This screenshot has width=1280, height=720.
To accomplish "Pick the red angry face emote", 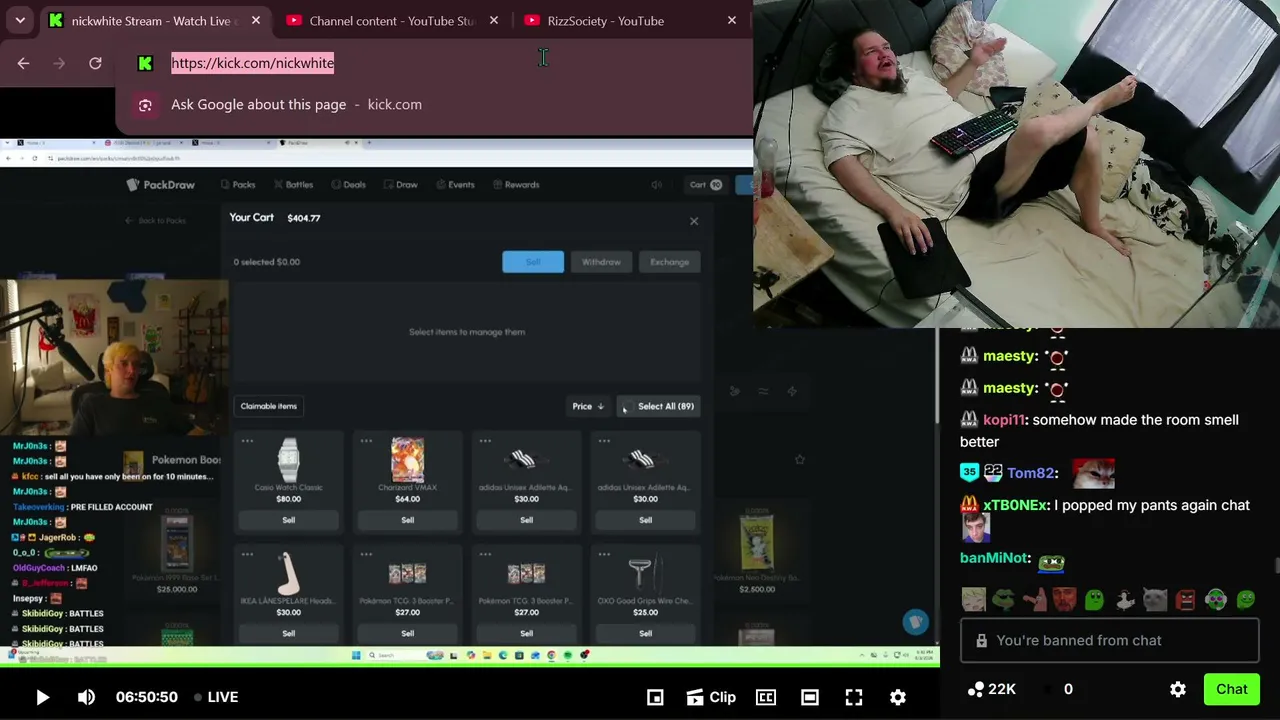I will [x=1185, y=599].
